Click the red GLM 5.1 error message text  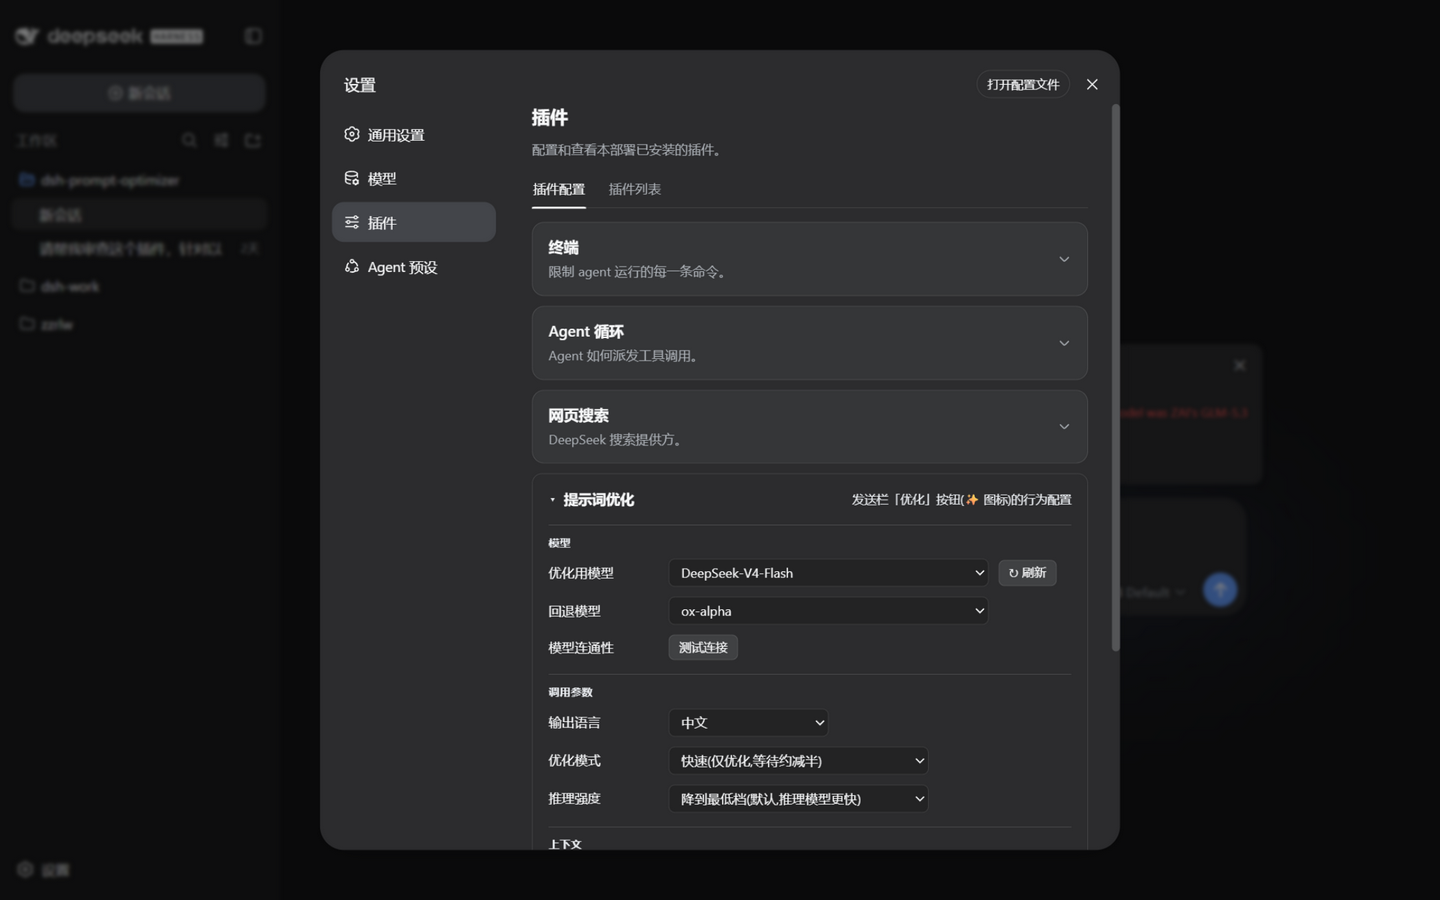point(1184,413)
